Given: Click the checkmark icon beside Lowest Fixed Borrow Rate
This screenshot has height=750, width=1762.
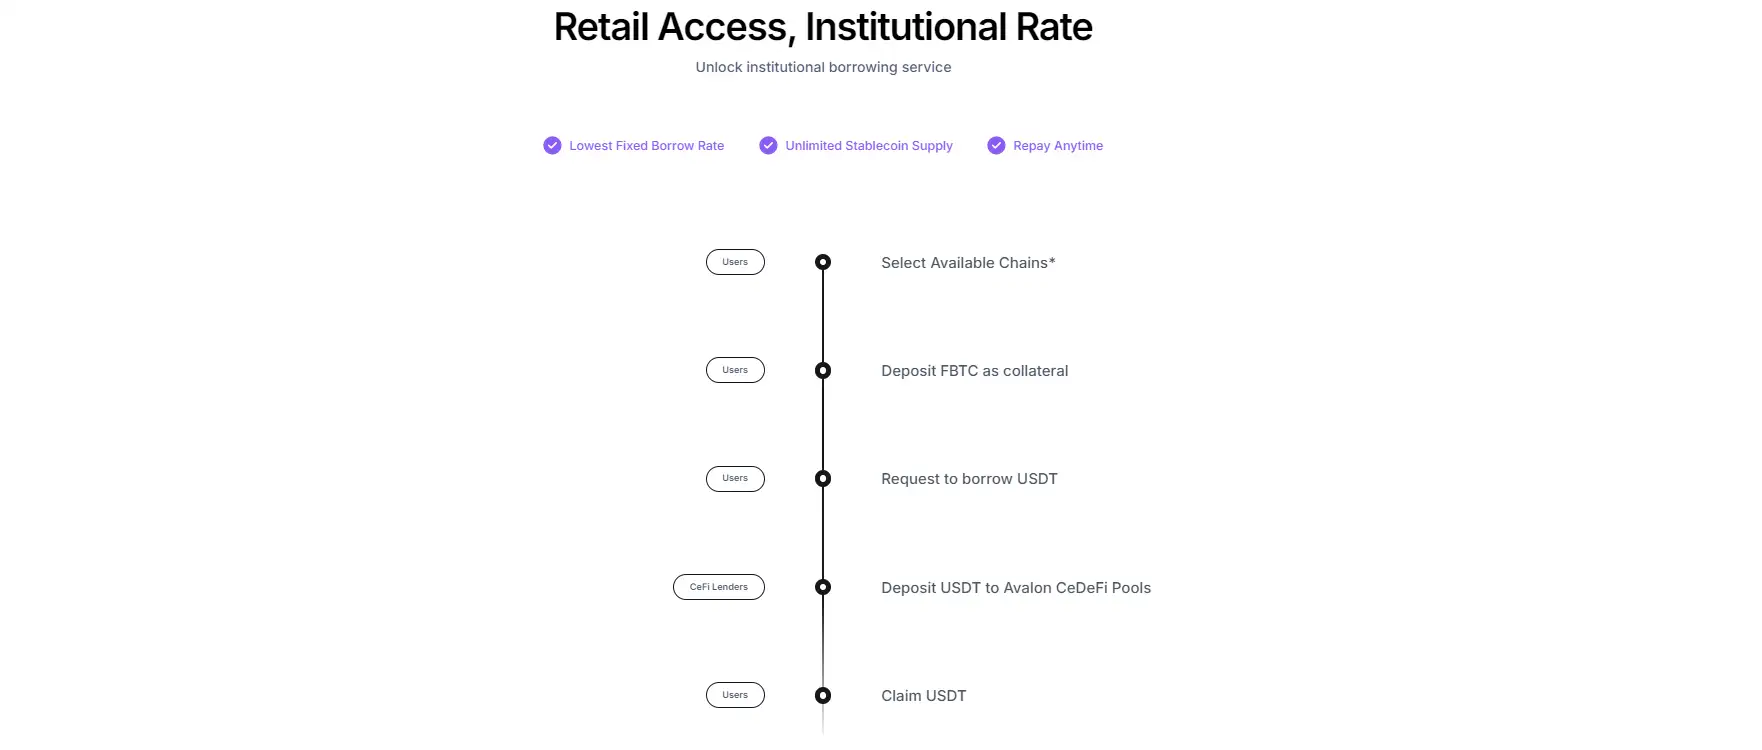Looking at the screenshot, I should point(552,146).
